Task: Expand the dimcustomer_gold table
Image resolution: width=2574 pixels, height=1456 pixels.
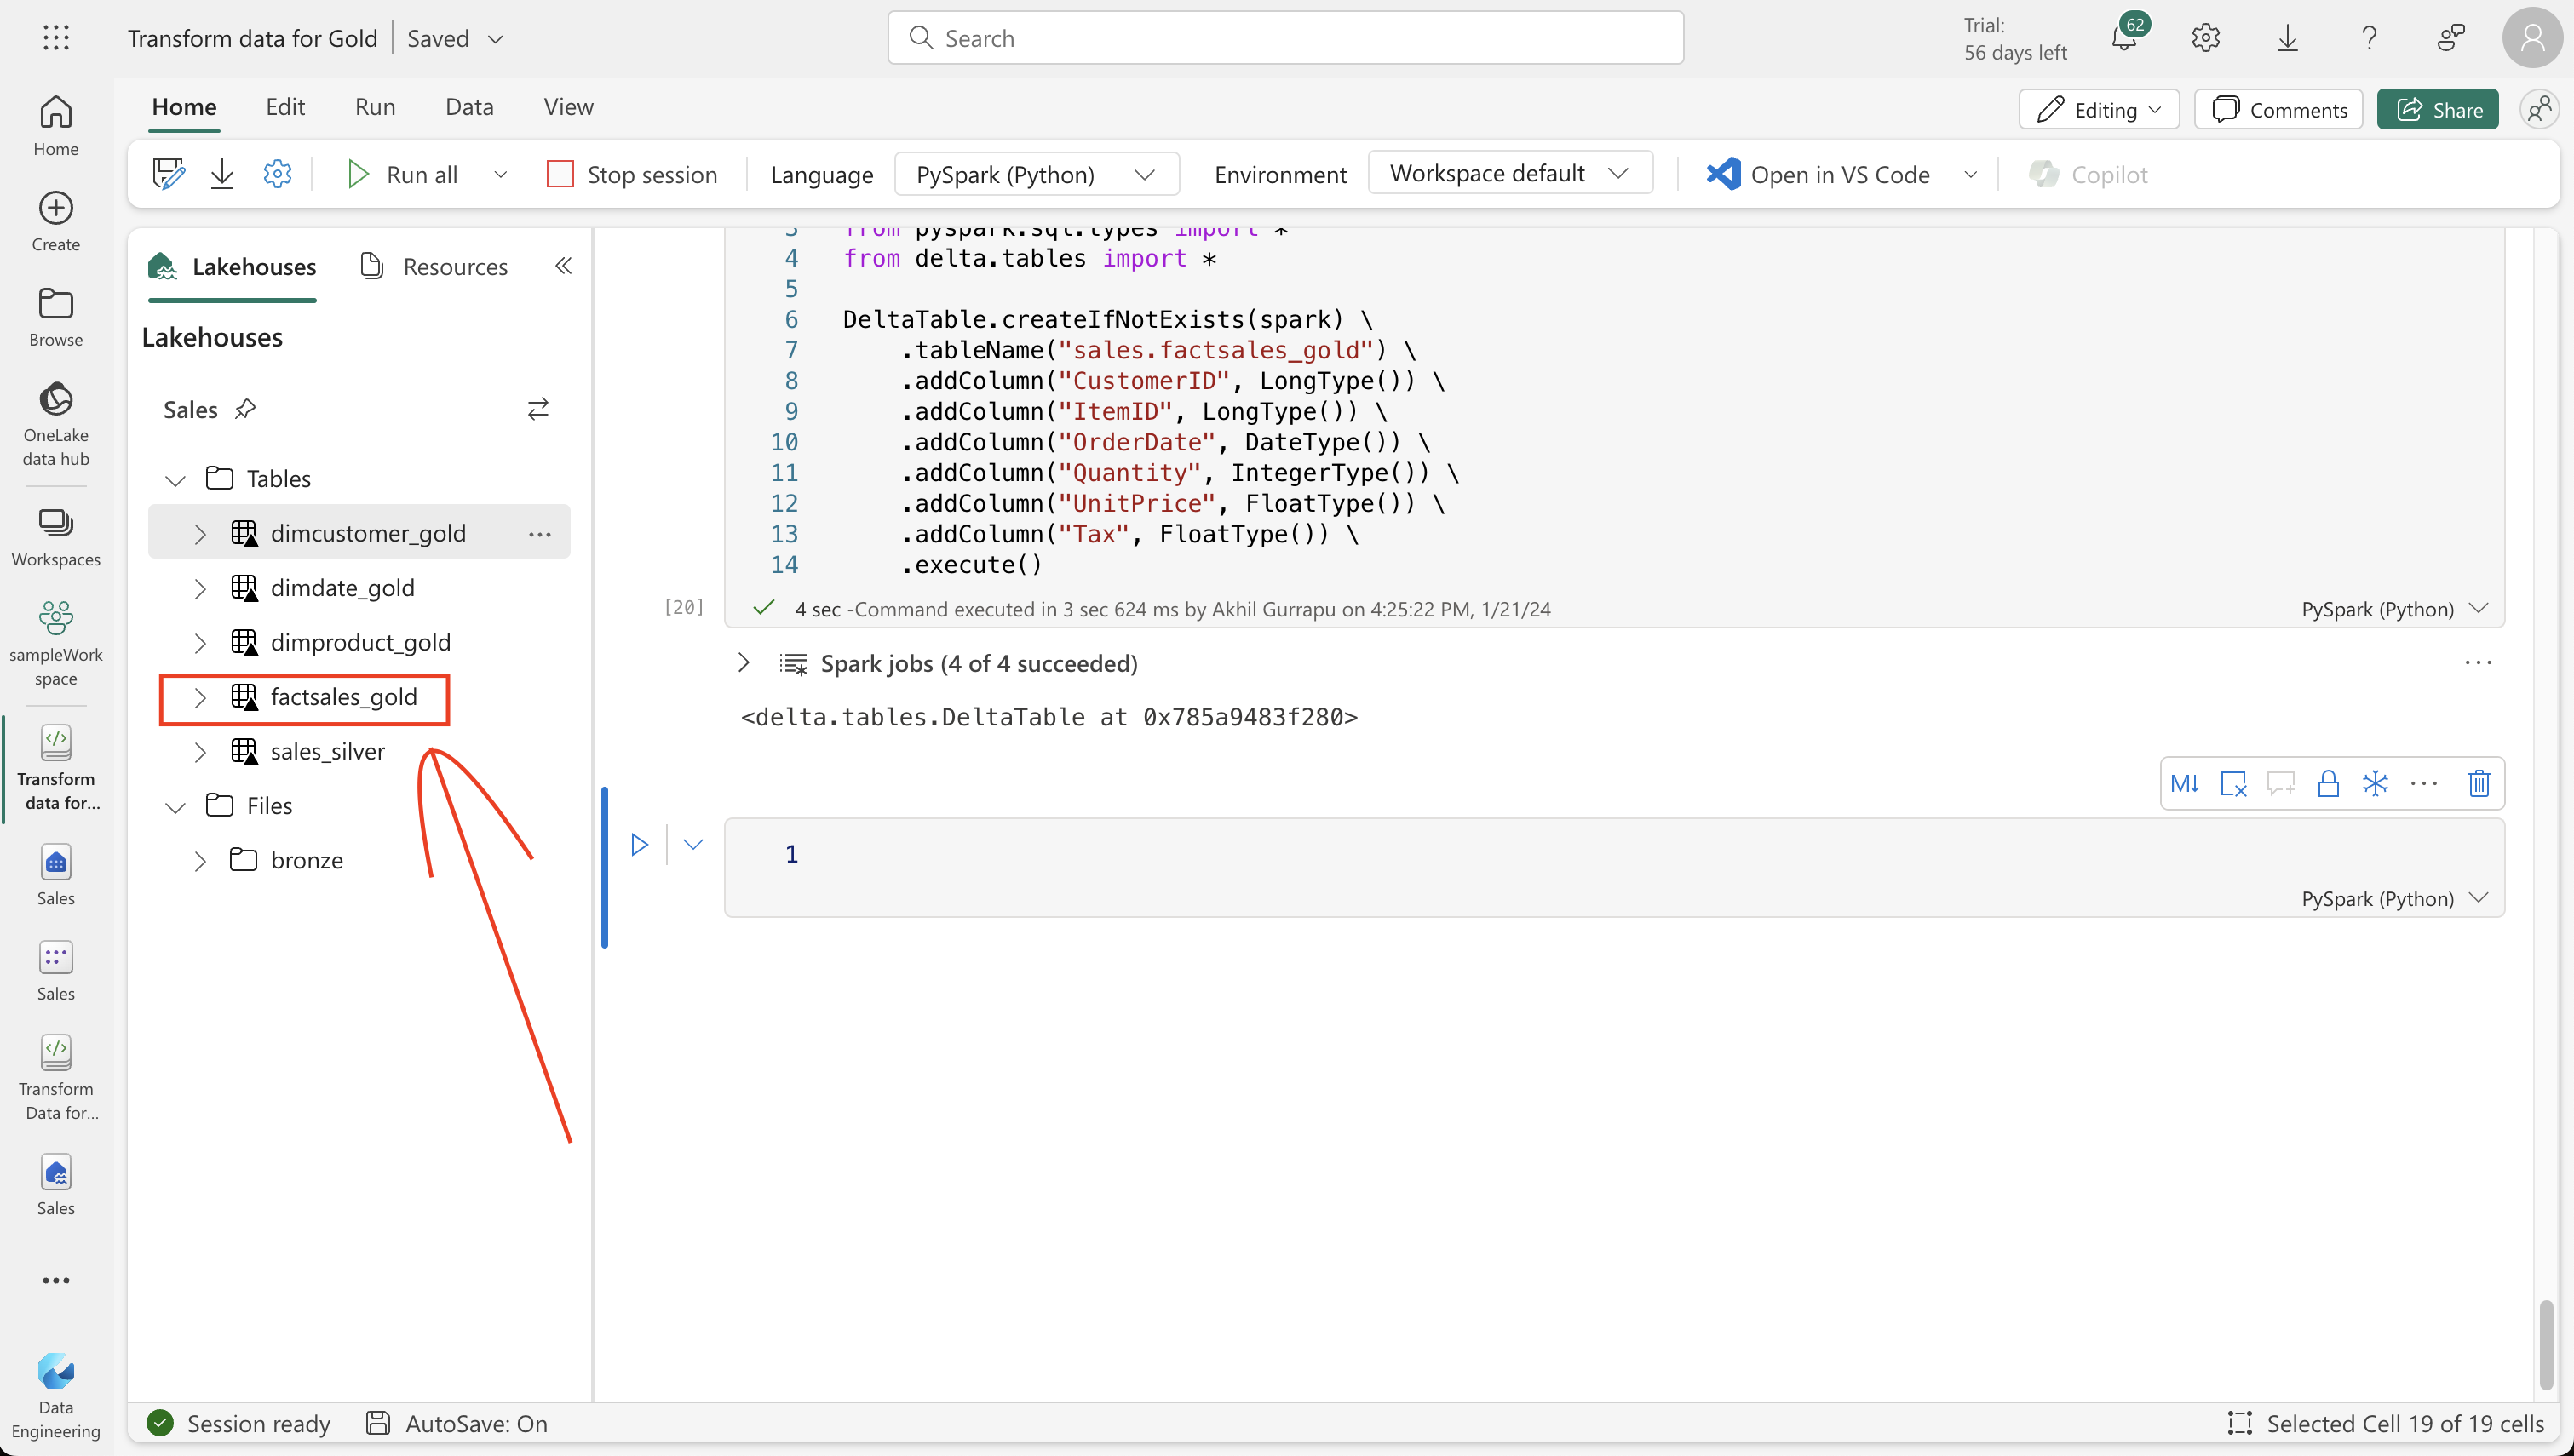Action: (x=200, y=534)
